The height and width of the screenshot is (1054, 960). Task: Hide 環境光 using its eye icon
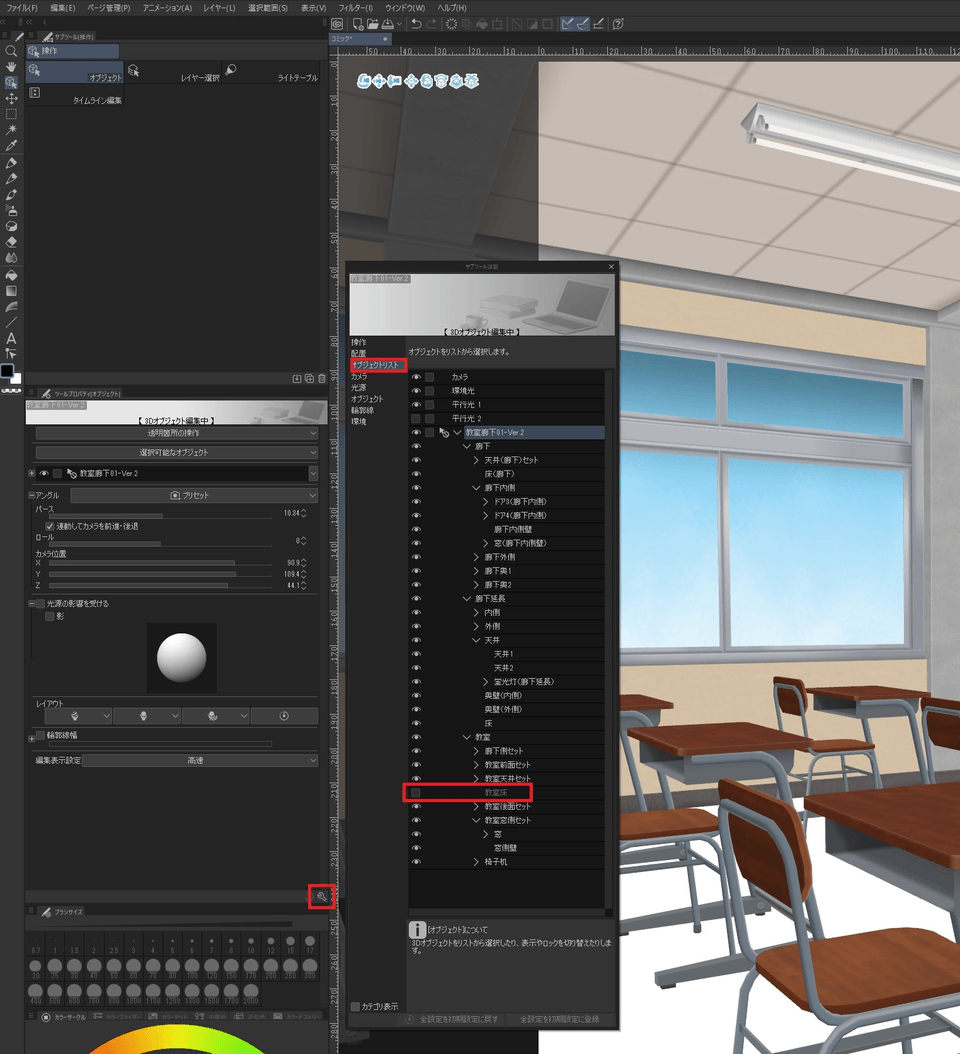click(416, 391)
